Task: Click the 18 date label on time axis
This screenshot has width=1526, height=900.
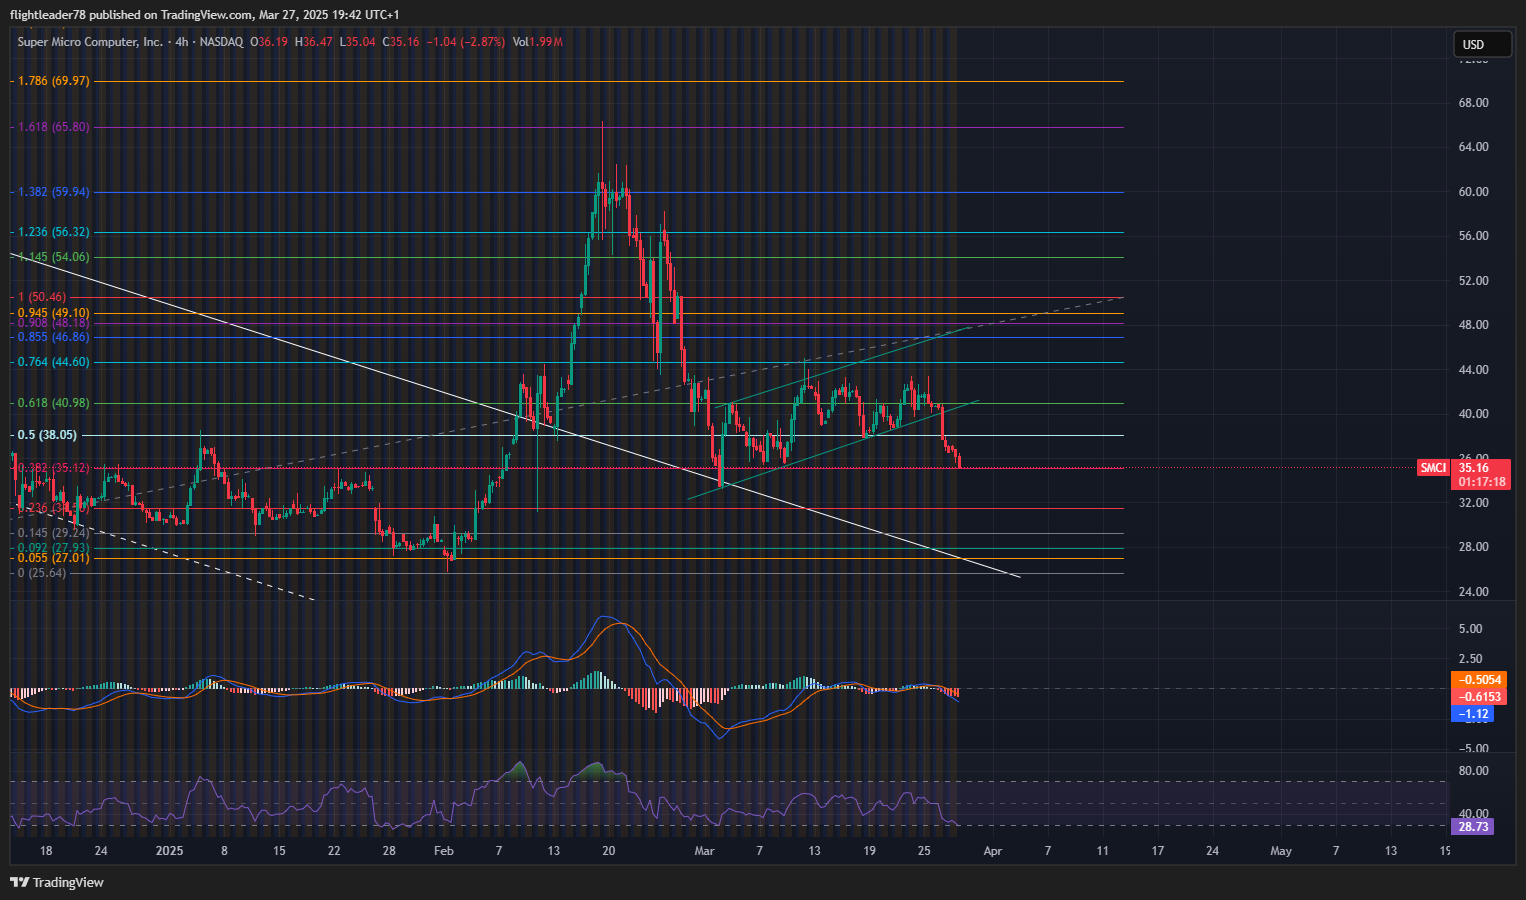Action: [46, 851]
